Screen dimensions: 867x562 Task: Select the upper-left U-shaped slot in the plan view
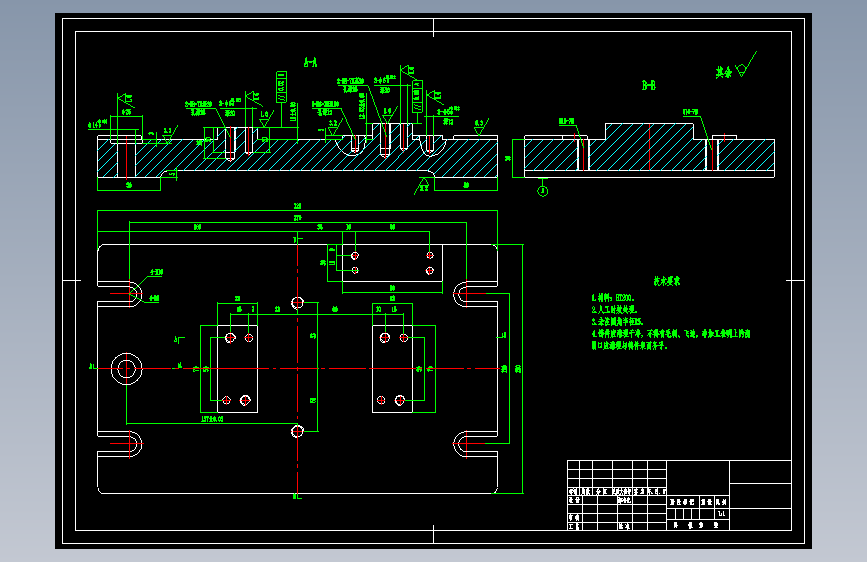pyautogui.click(x=120, y=294)
